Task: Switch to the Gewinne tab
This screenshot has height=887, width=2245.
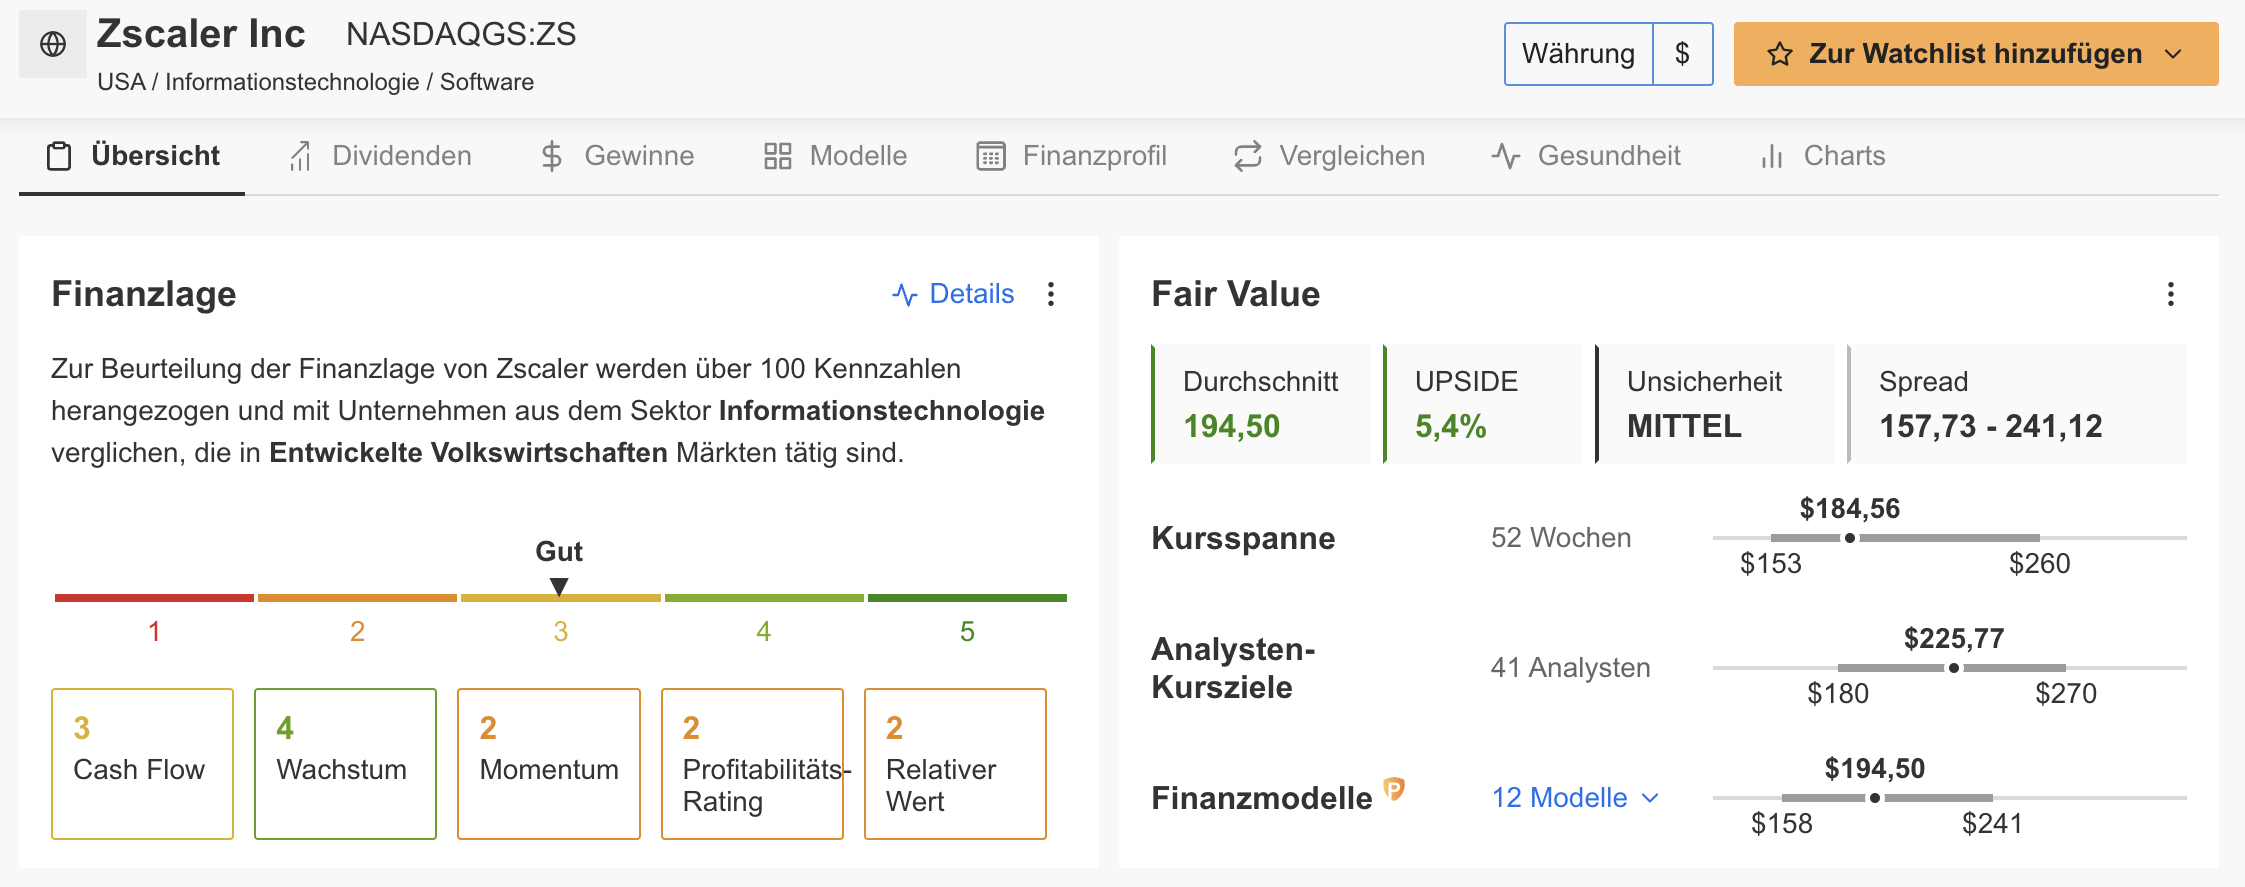Action: (x=617, y=156)
